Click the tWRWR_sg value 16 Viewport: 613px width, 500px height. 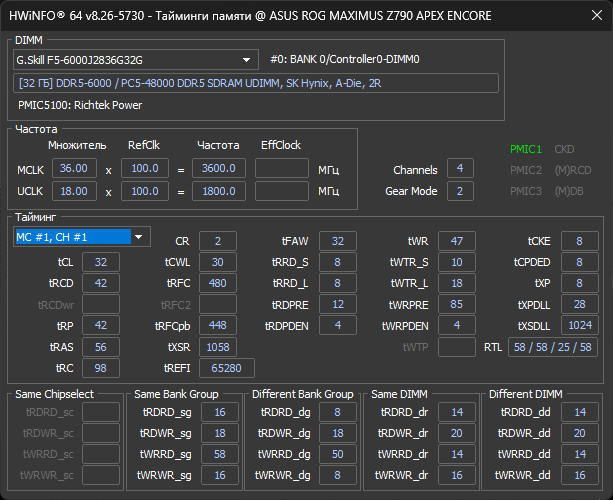coord(220,475)
